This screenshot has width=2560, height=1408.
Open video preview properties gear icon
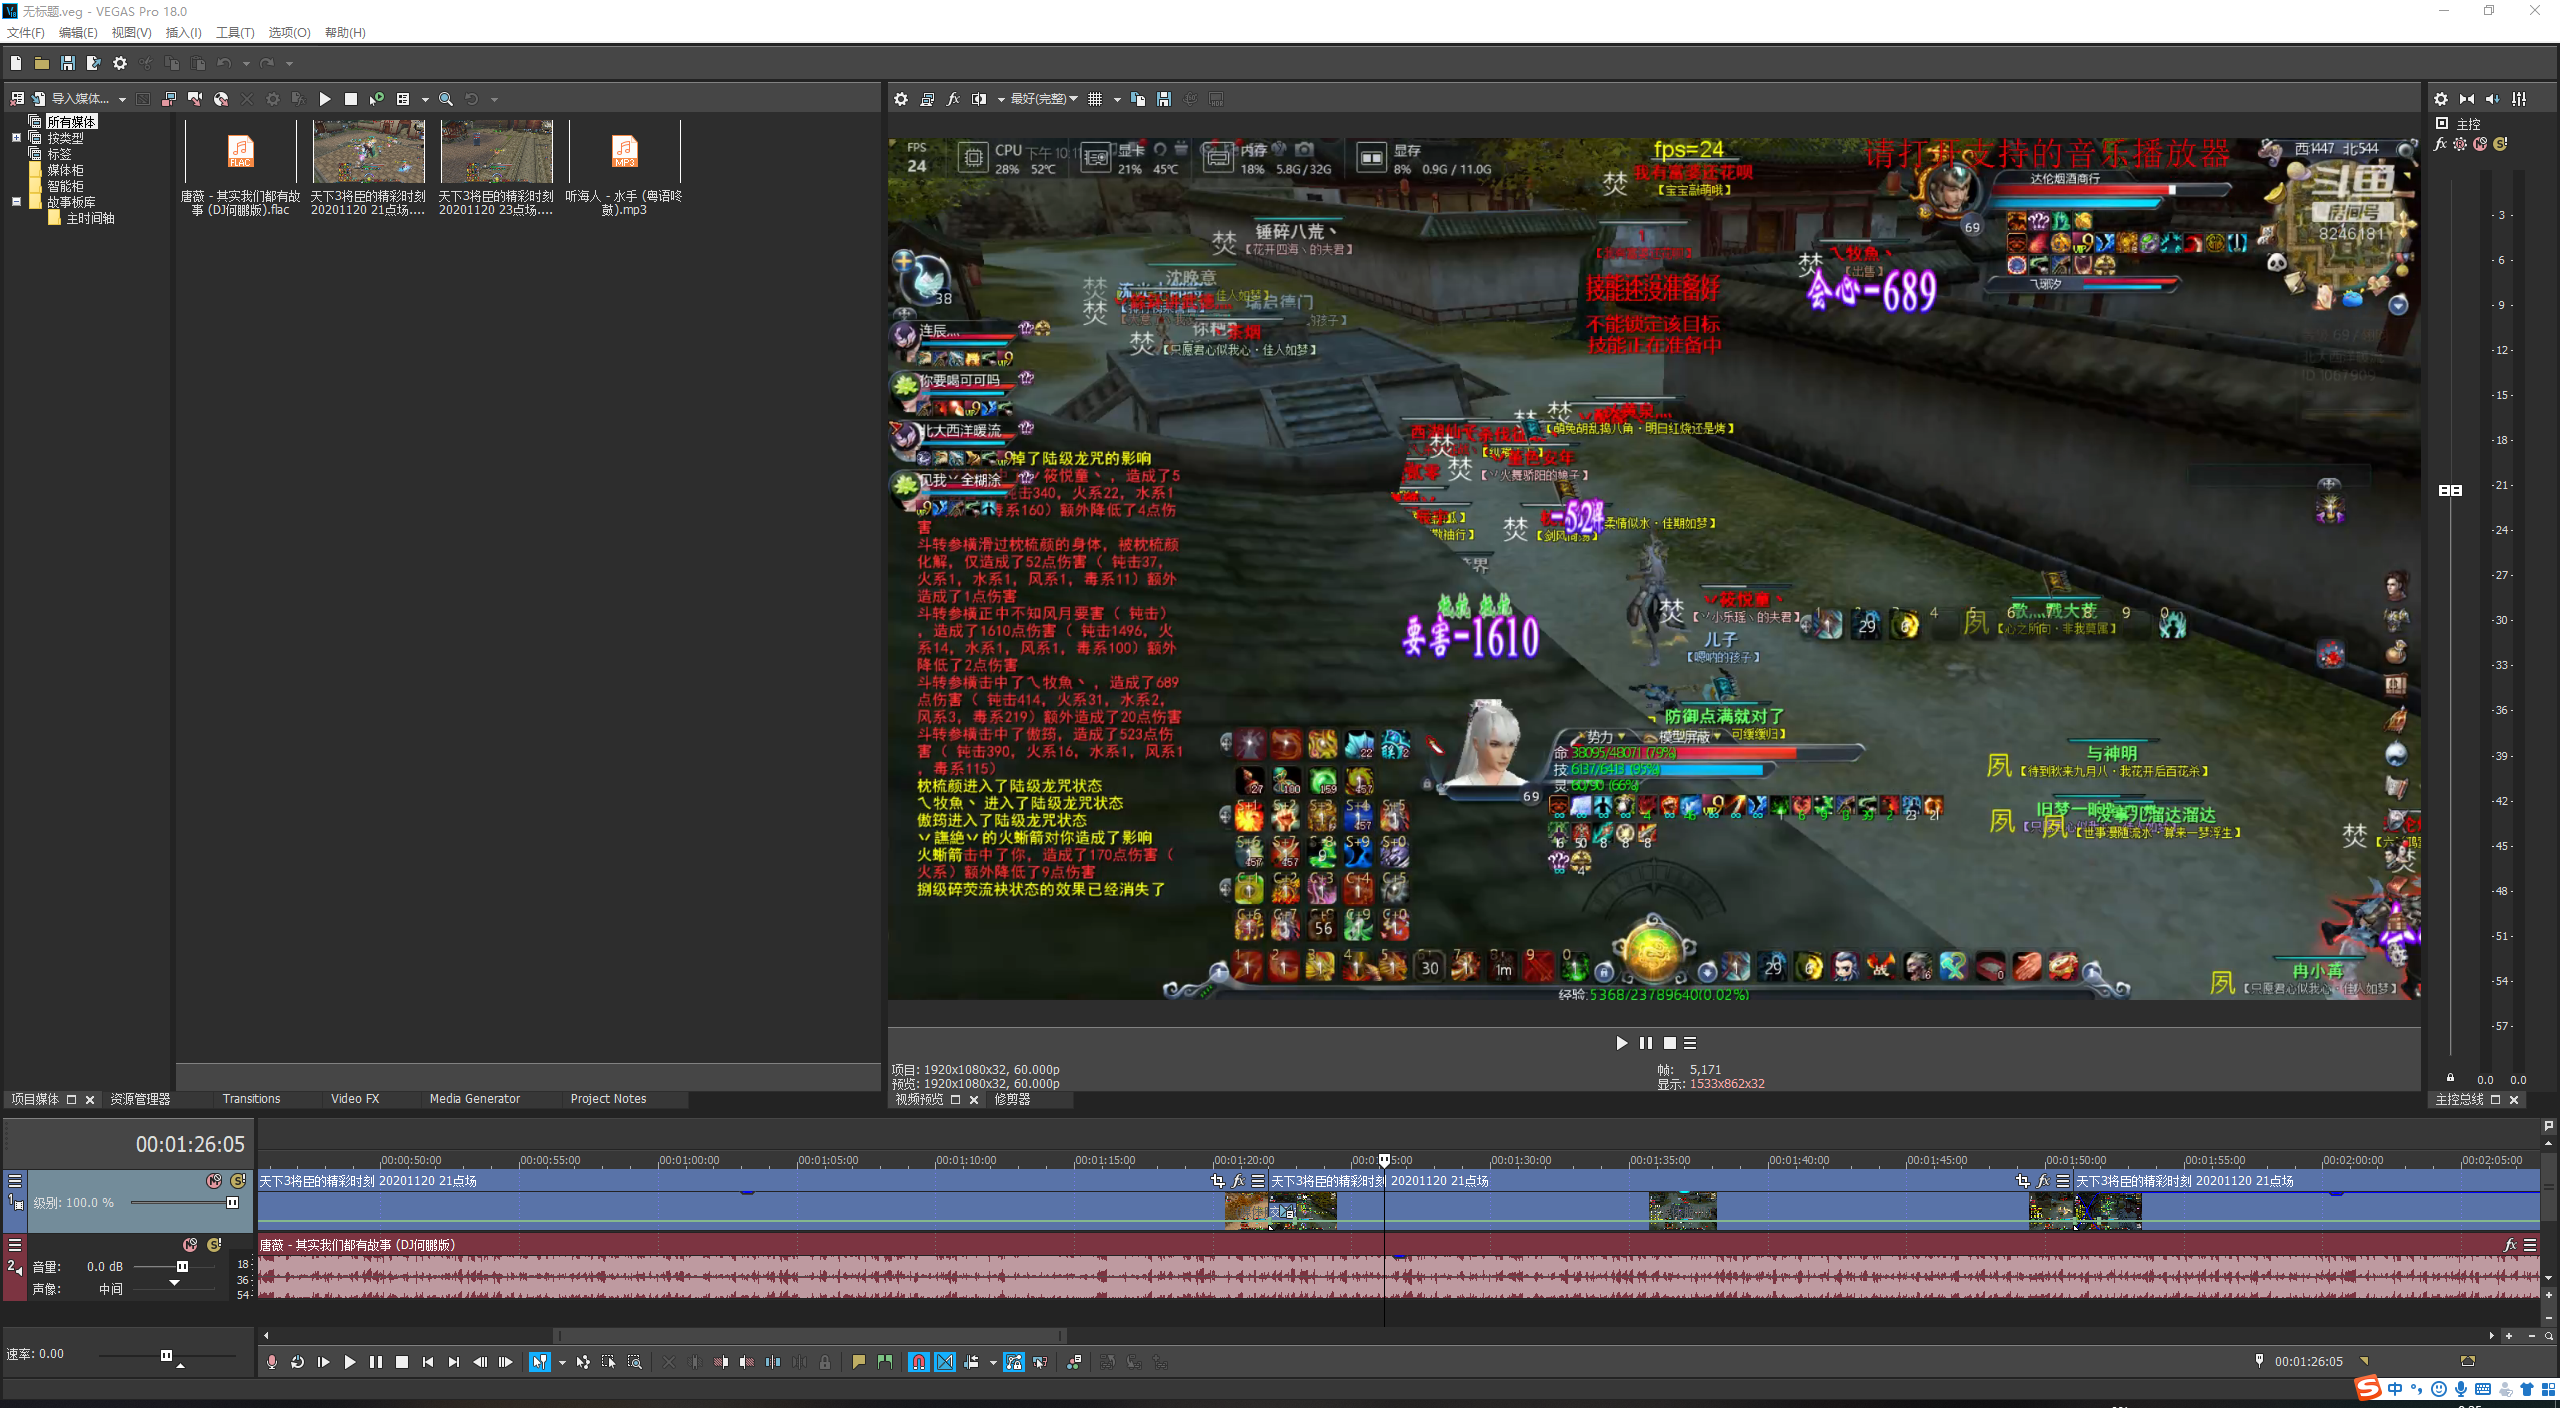pos(901,99)
